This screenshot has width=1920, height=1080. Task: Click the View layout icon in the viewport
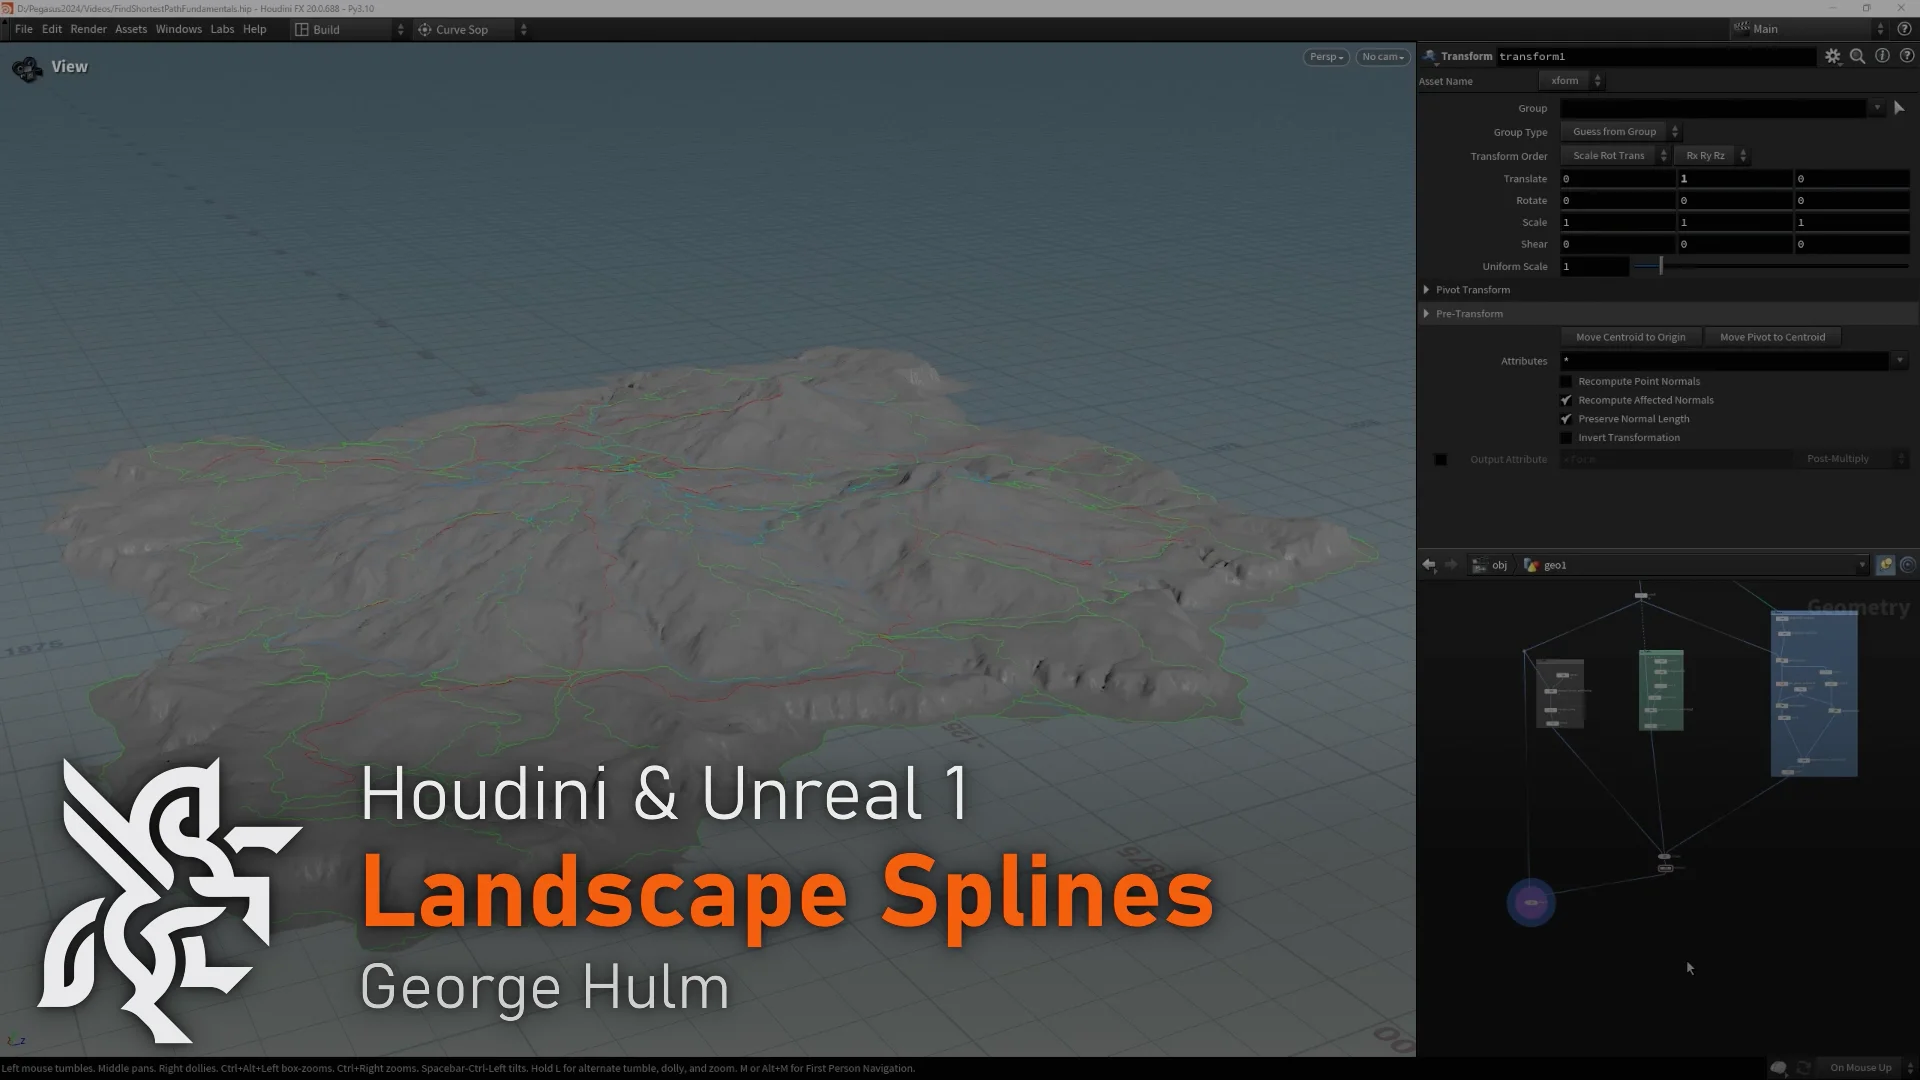point(27,67)
